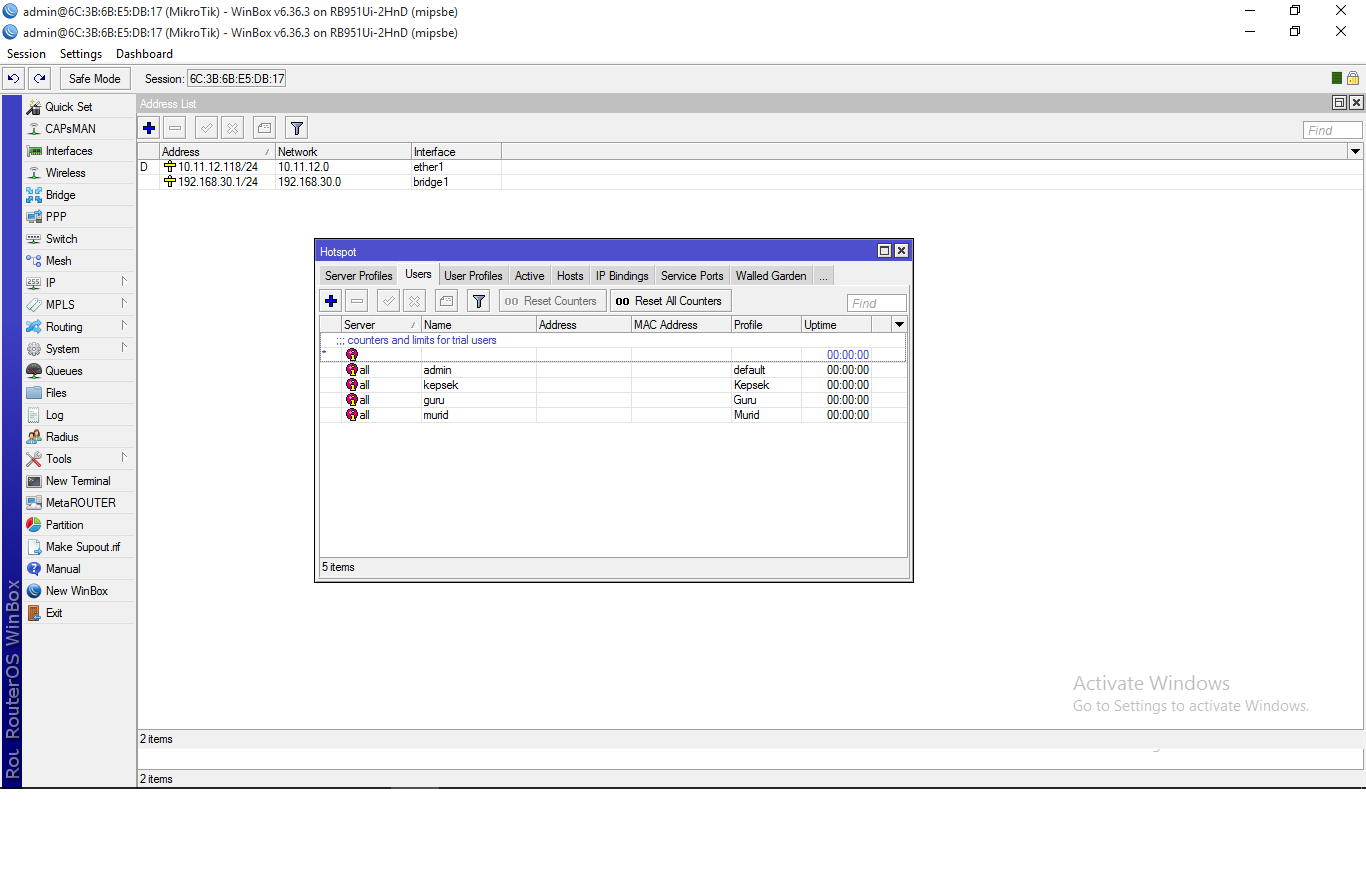The height and width of the screenshot is (870, 1366).
Task: Toggle Safe Mode button
Action: click(95, 78)
